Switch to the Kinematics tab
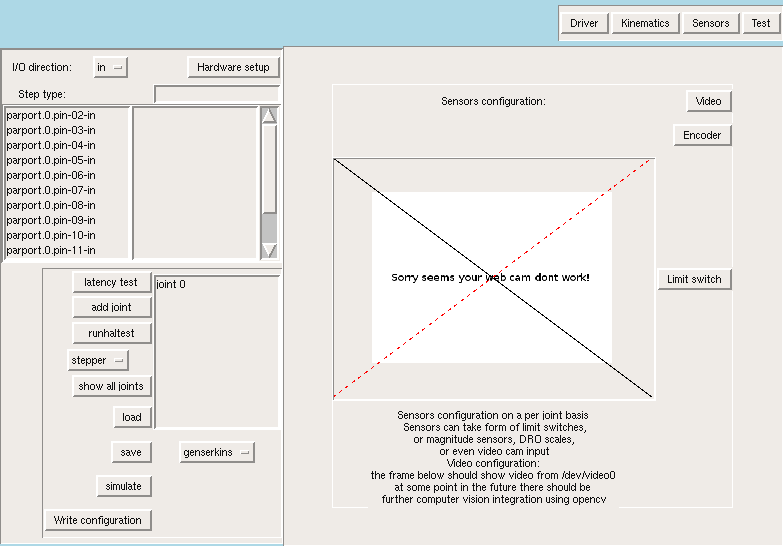Image resolution: width=783 pixels, height=546 pixels. click(645, 23)
